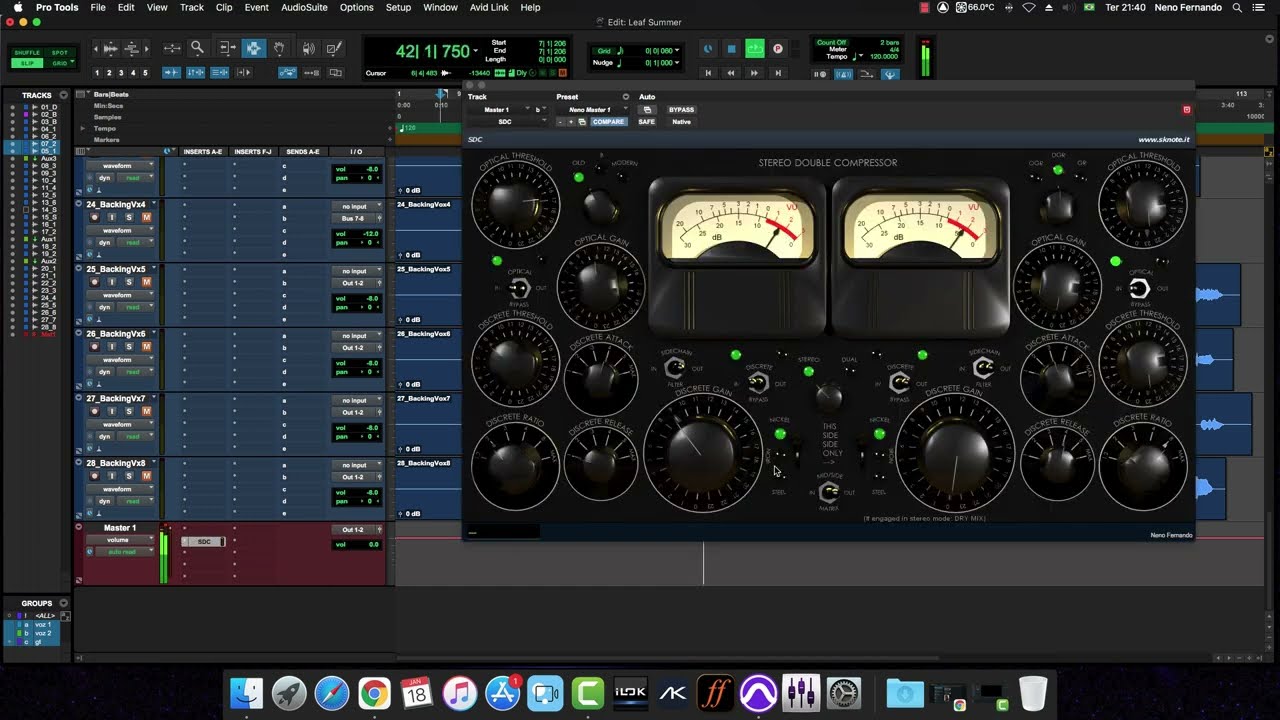This screenshot has height=720, width=1280.
Task: Click the Fast Forward transport button
Action: pos(754,73)
